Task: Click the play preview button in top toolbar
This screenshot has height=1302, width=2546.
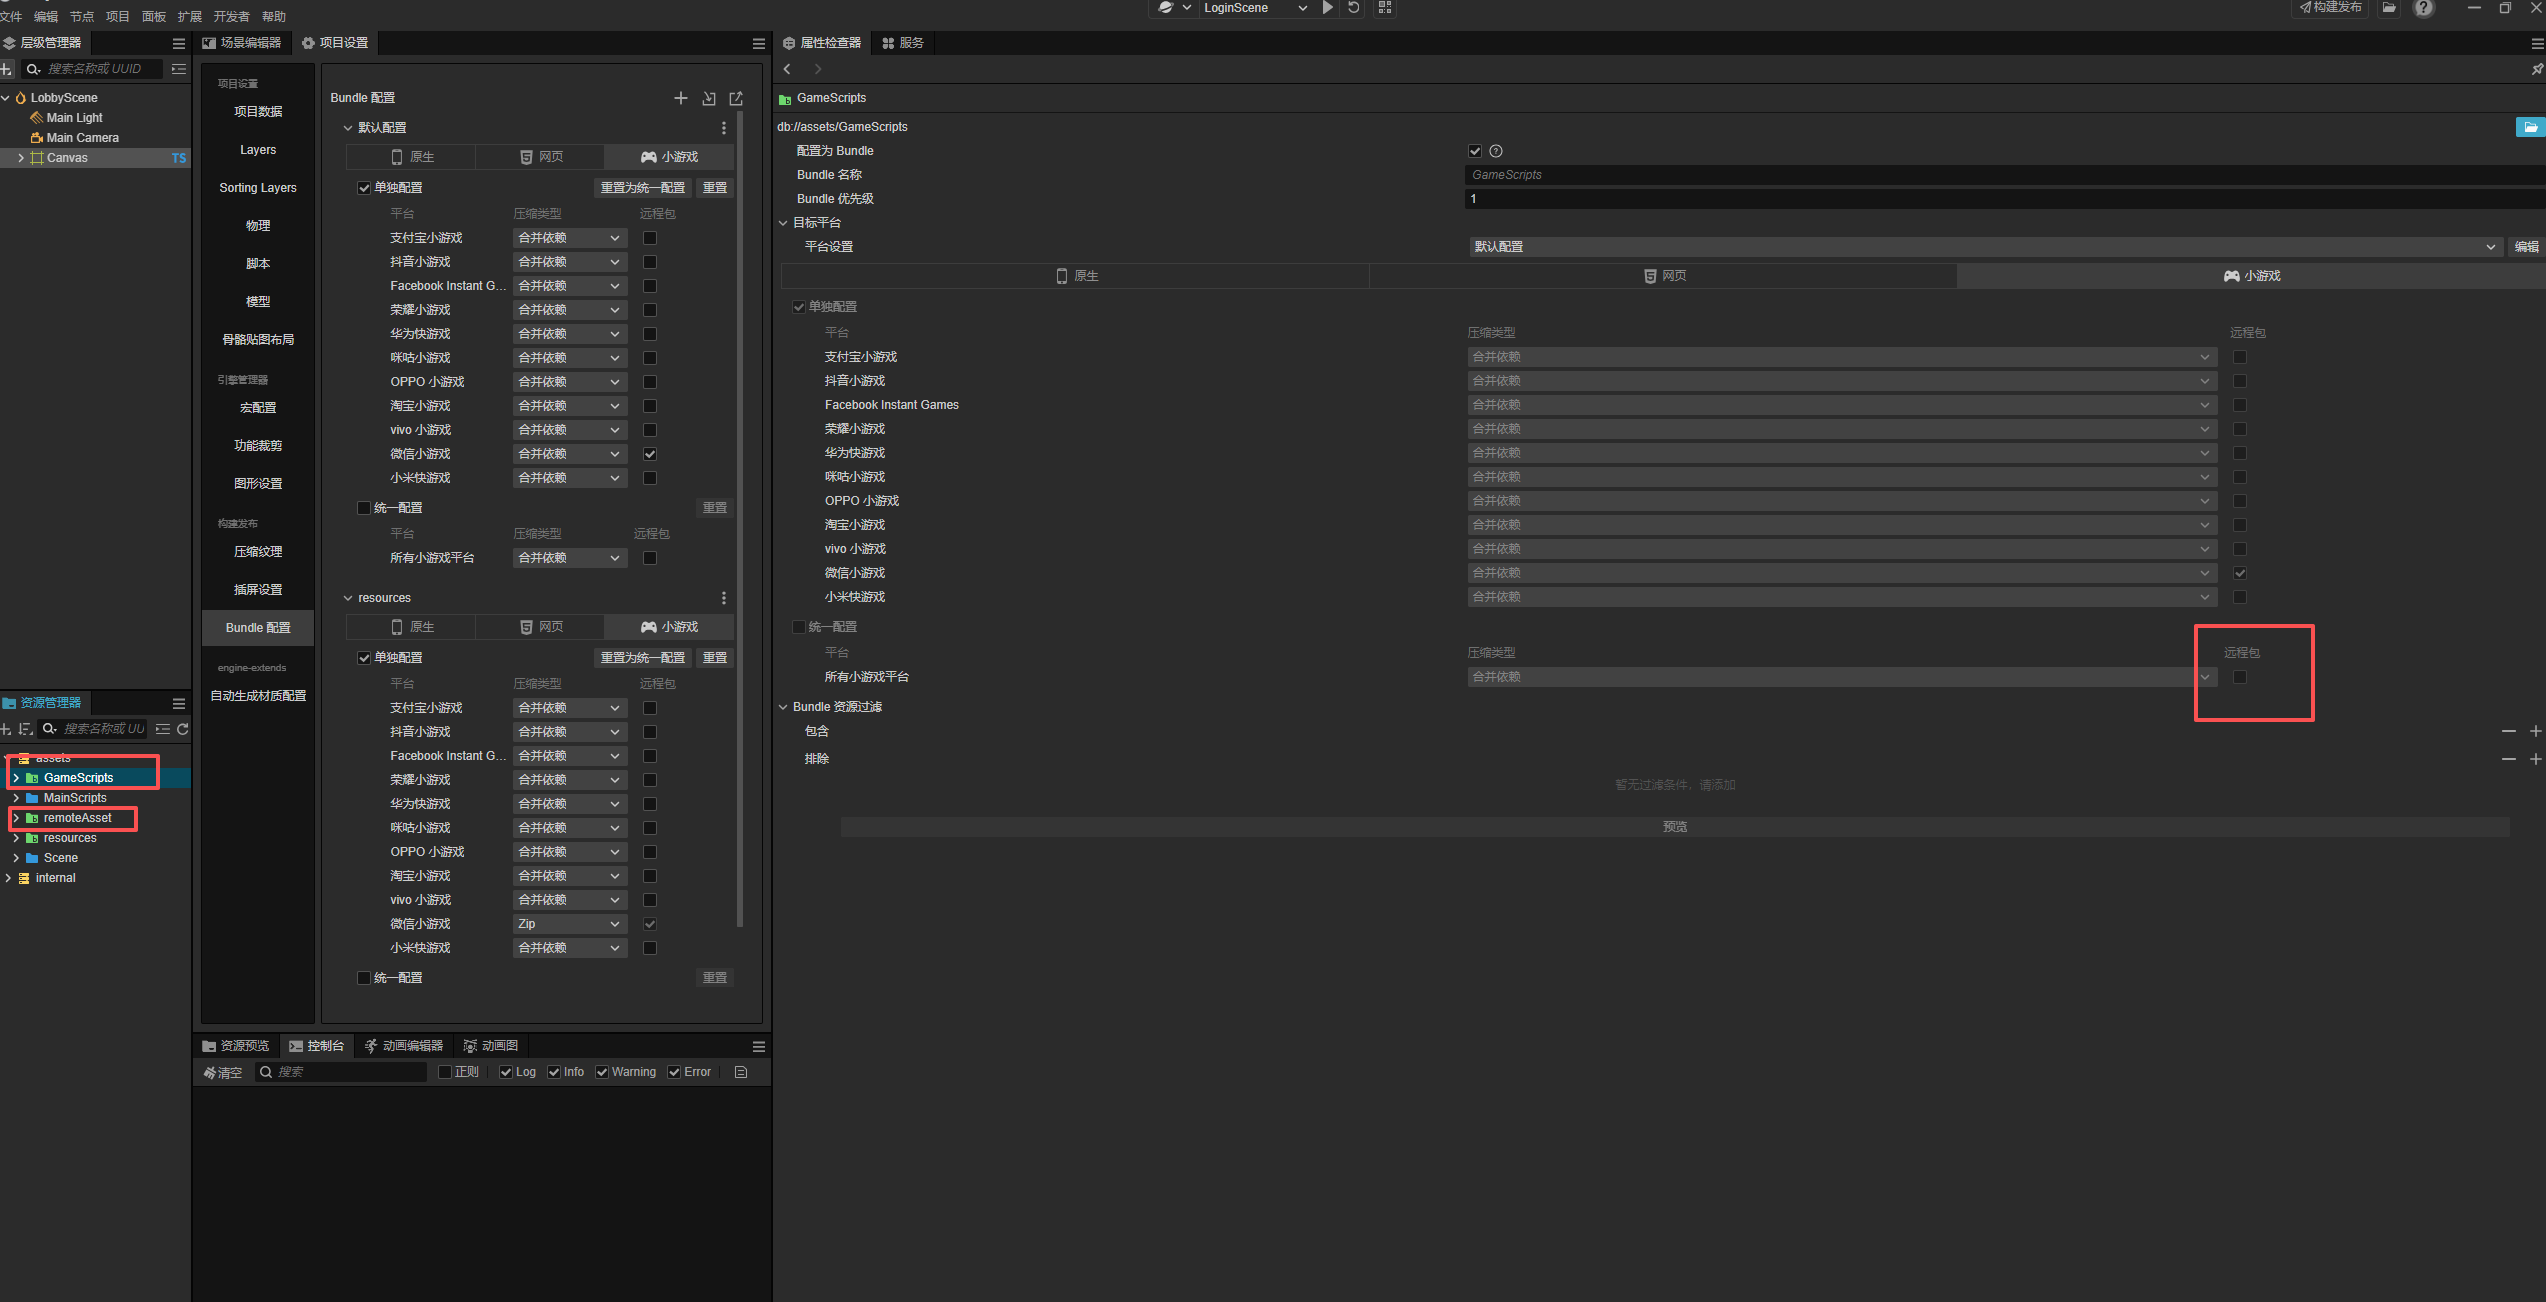Action: click(x=1327, y=8)
